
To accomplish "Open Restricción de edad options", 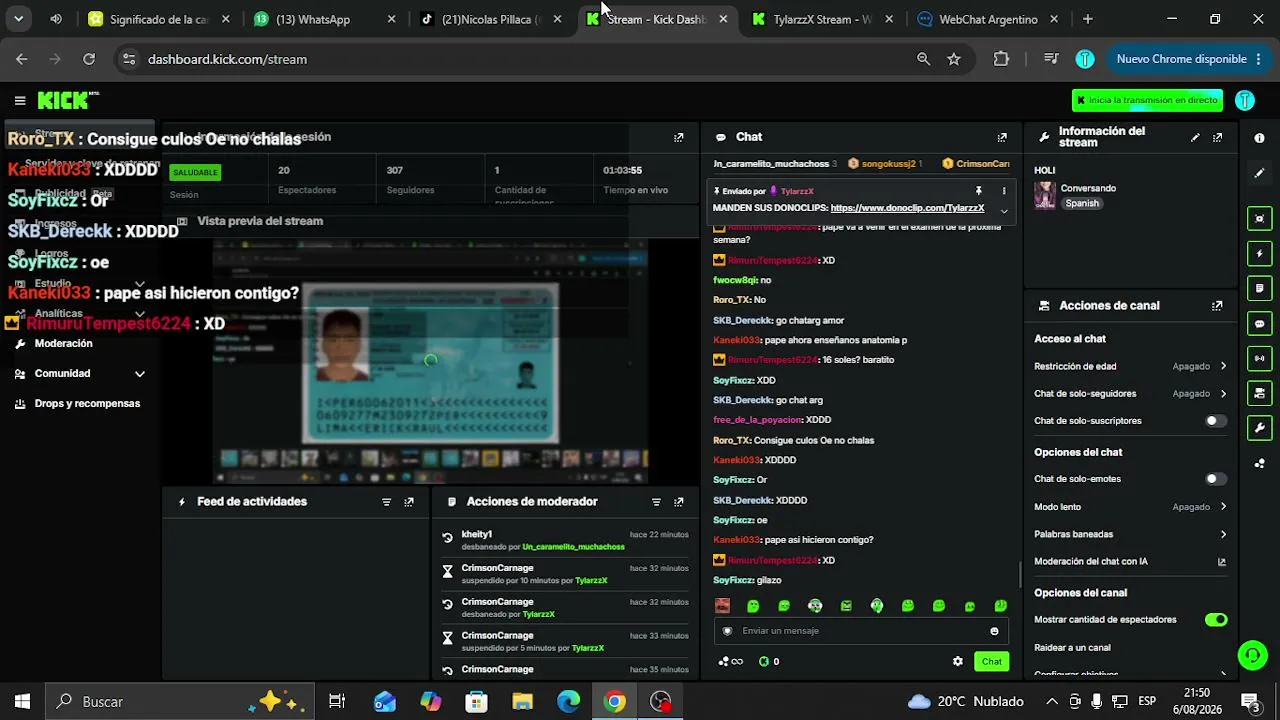I will click(1130, 366).
